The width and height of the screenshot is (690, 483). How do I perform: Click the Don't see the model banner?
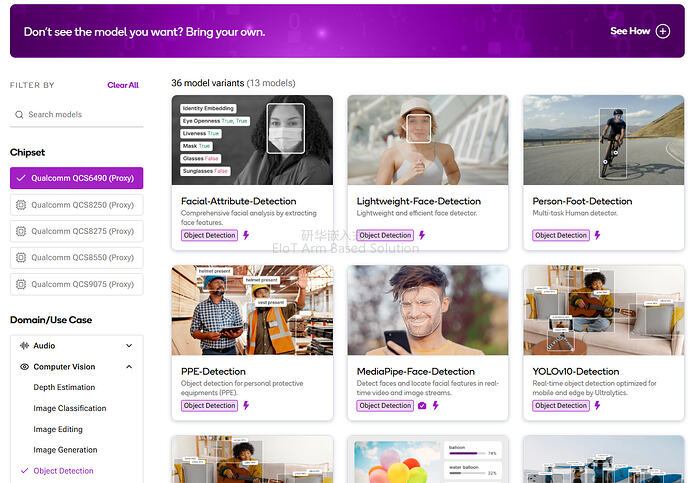coord(347,31)
